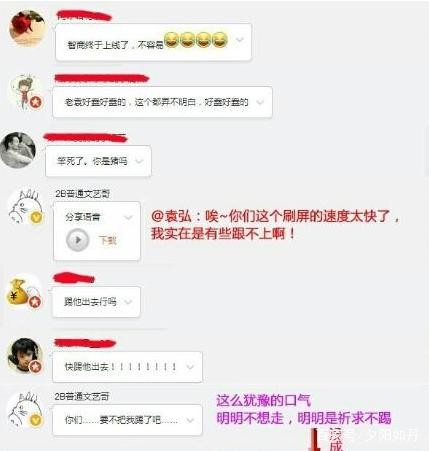Open chevron on 笨死了 message bubble

pos(139,161)
